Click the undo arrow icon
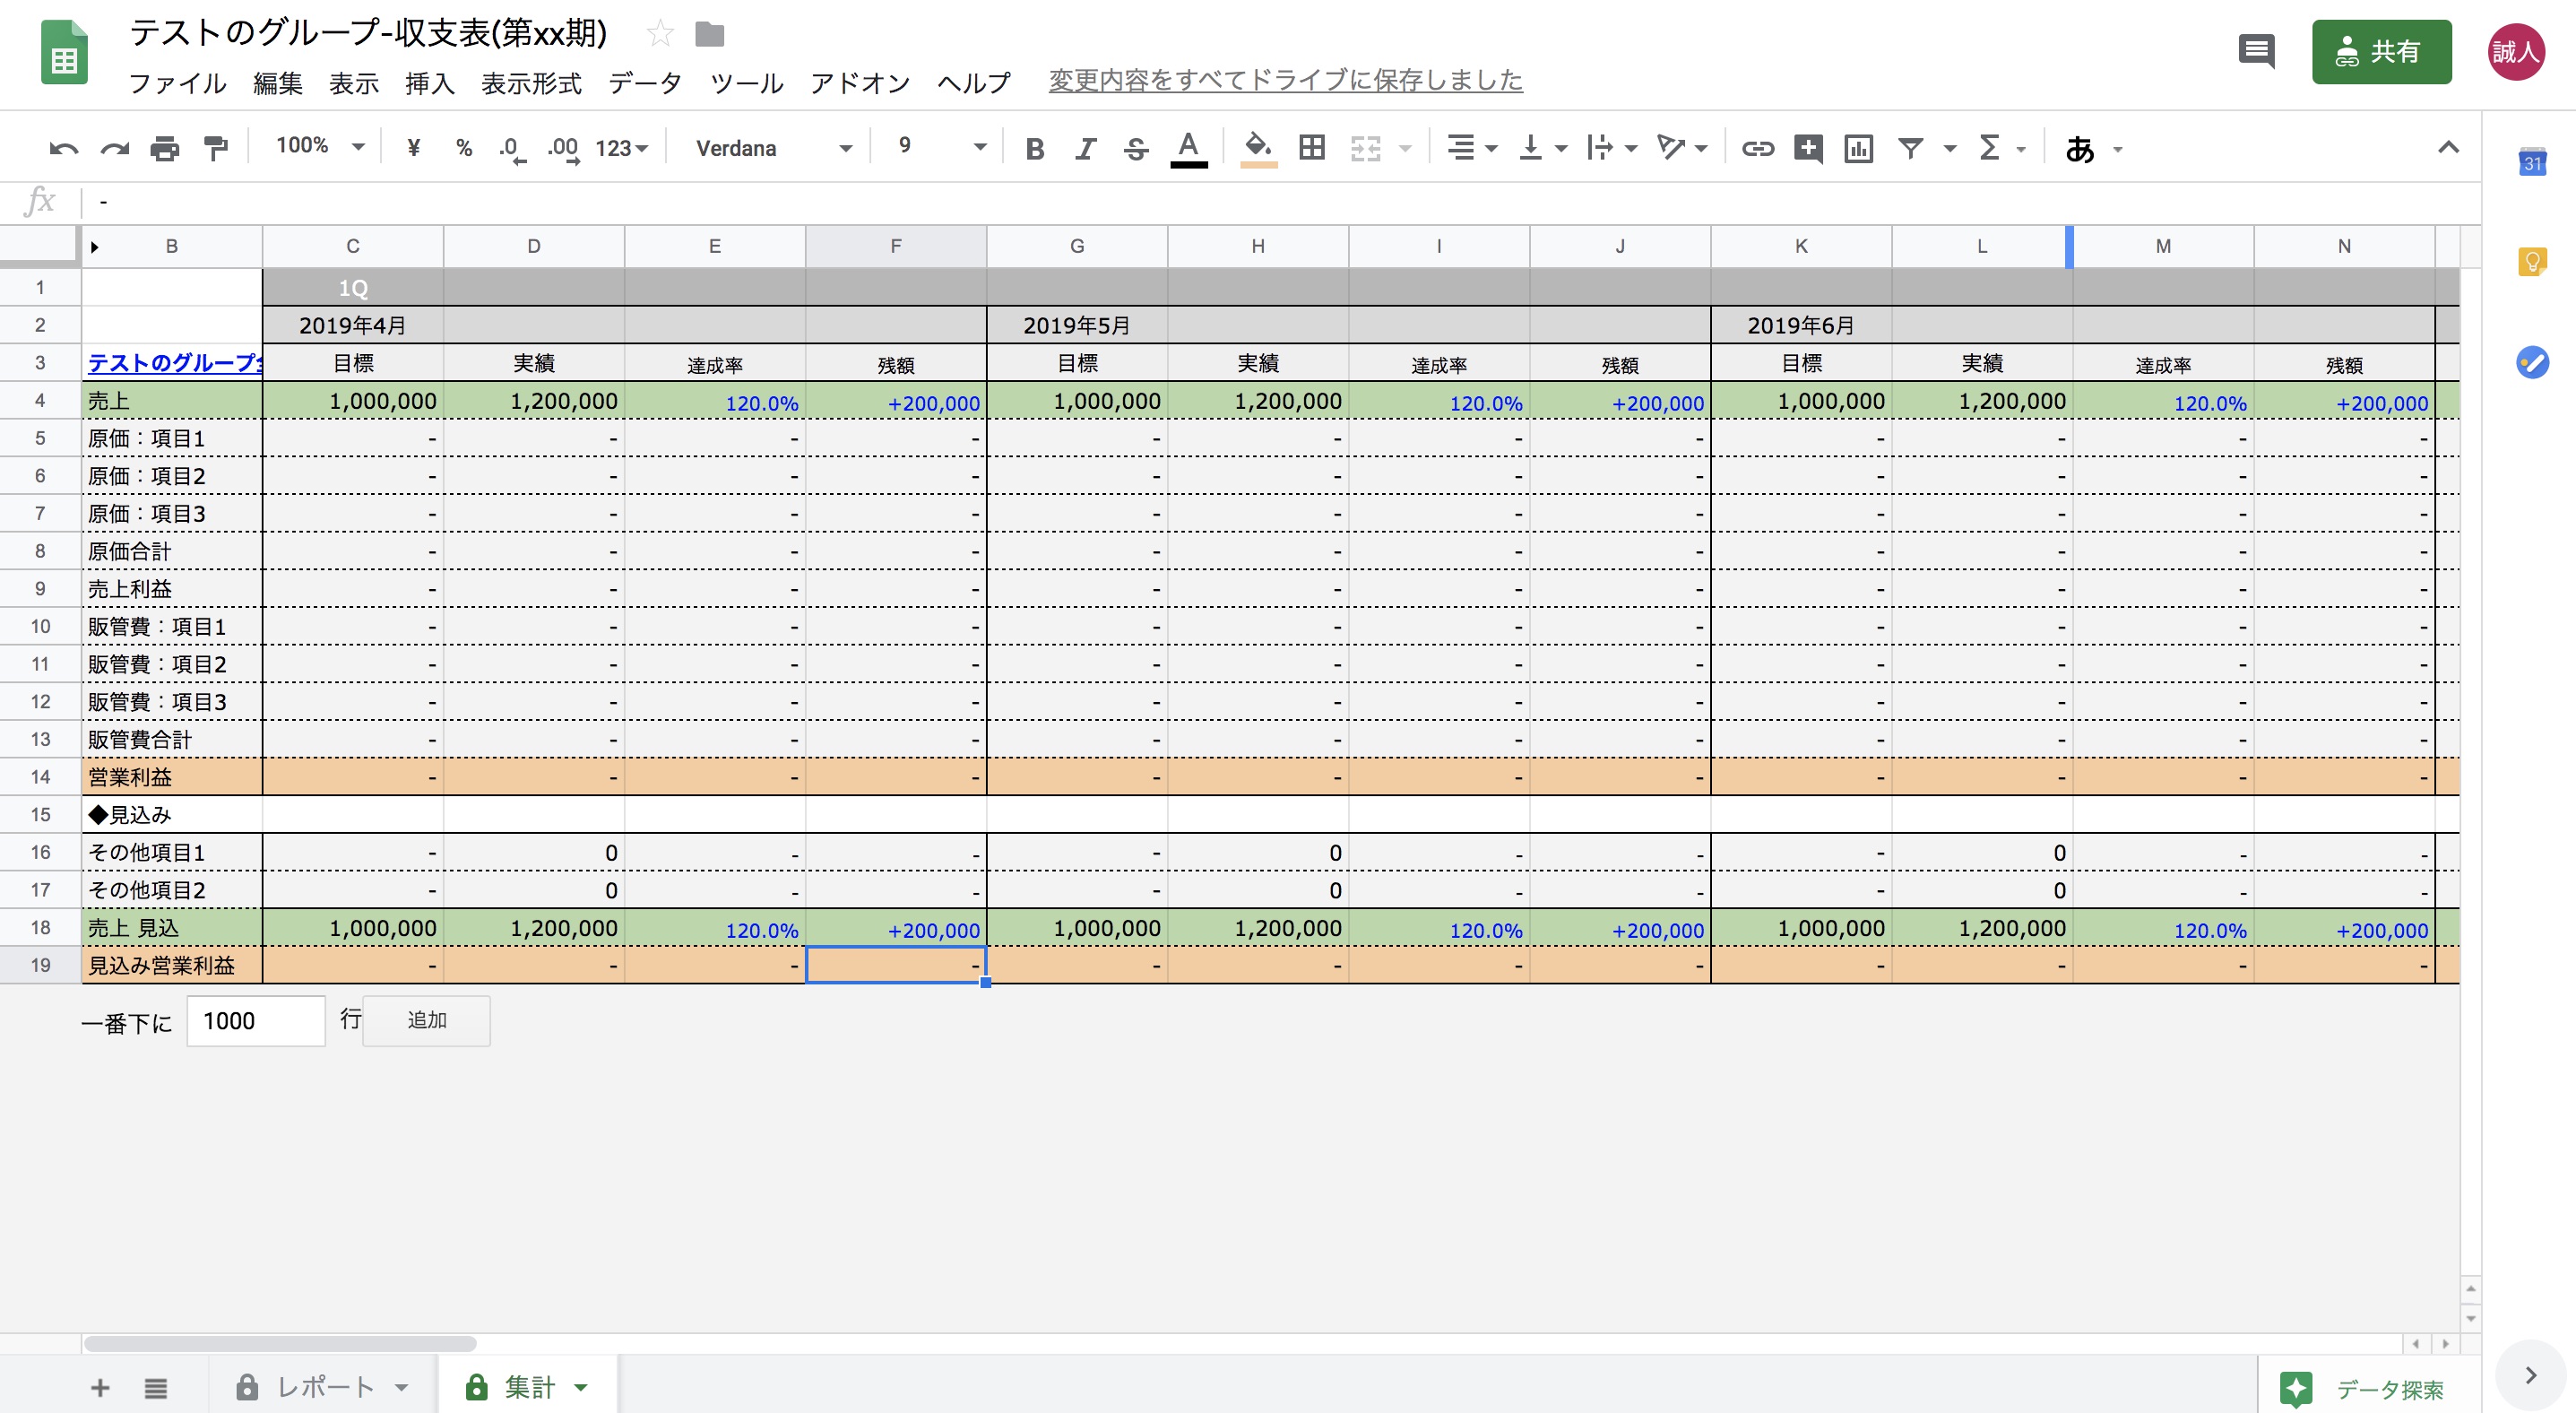2576x1413 pixels. click(63, 149)
